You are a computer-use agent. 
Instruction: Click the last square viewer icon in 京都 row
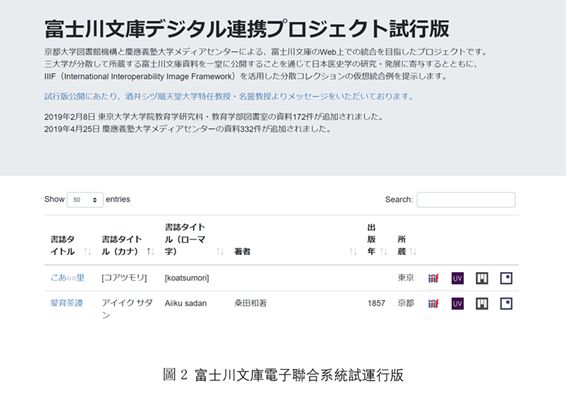506,303
